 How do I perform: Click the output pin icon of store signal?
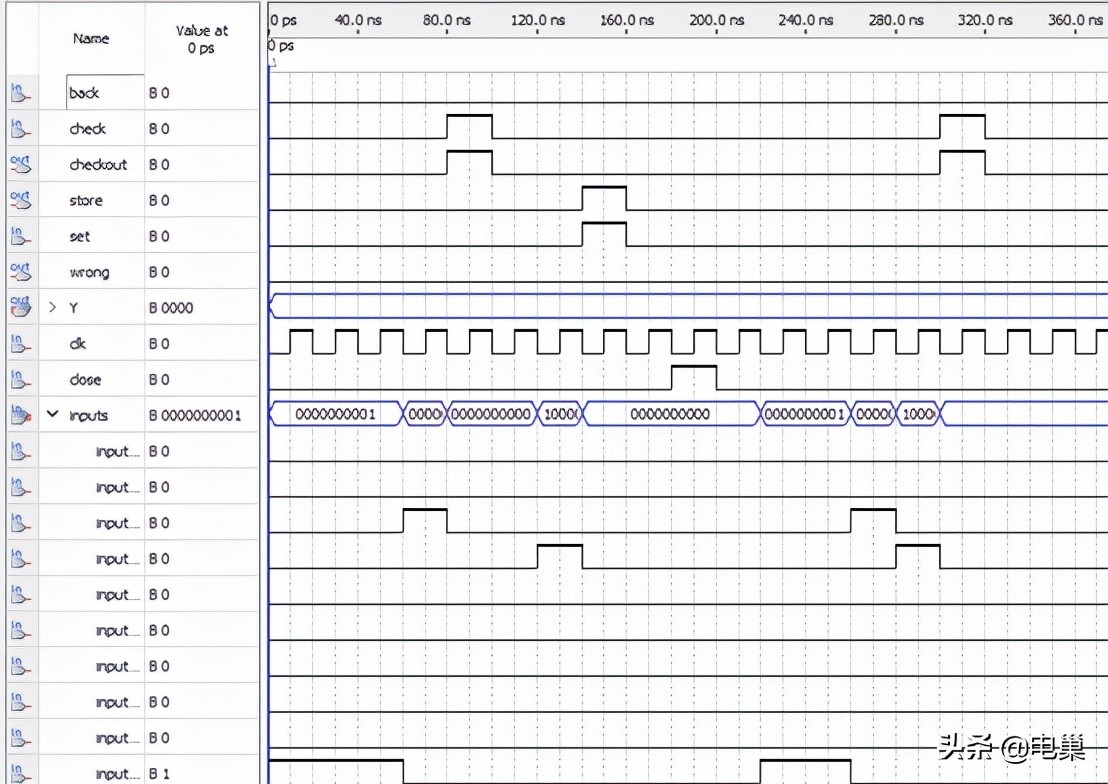20,200
